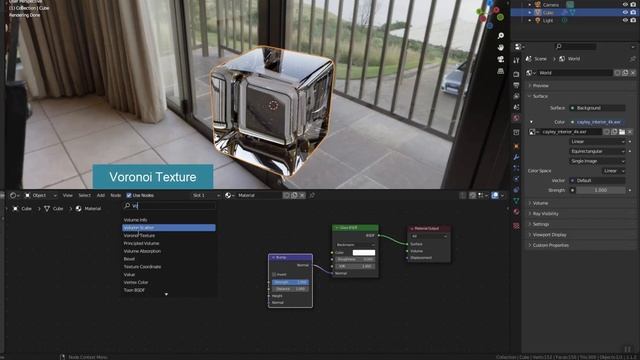The image size is (640, 360).
Task: Open the Linear interpolation dropdown
Action: pos(597,142)
